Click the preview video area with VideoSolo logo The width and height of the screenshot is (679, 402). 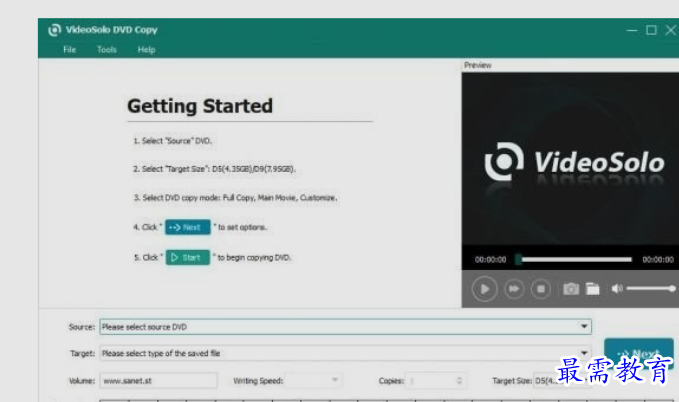click(570, 159)
